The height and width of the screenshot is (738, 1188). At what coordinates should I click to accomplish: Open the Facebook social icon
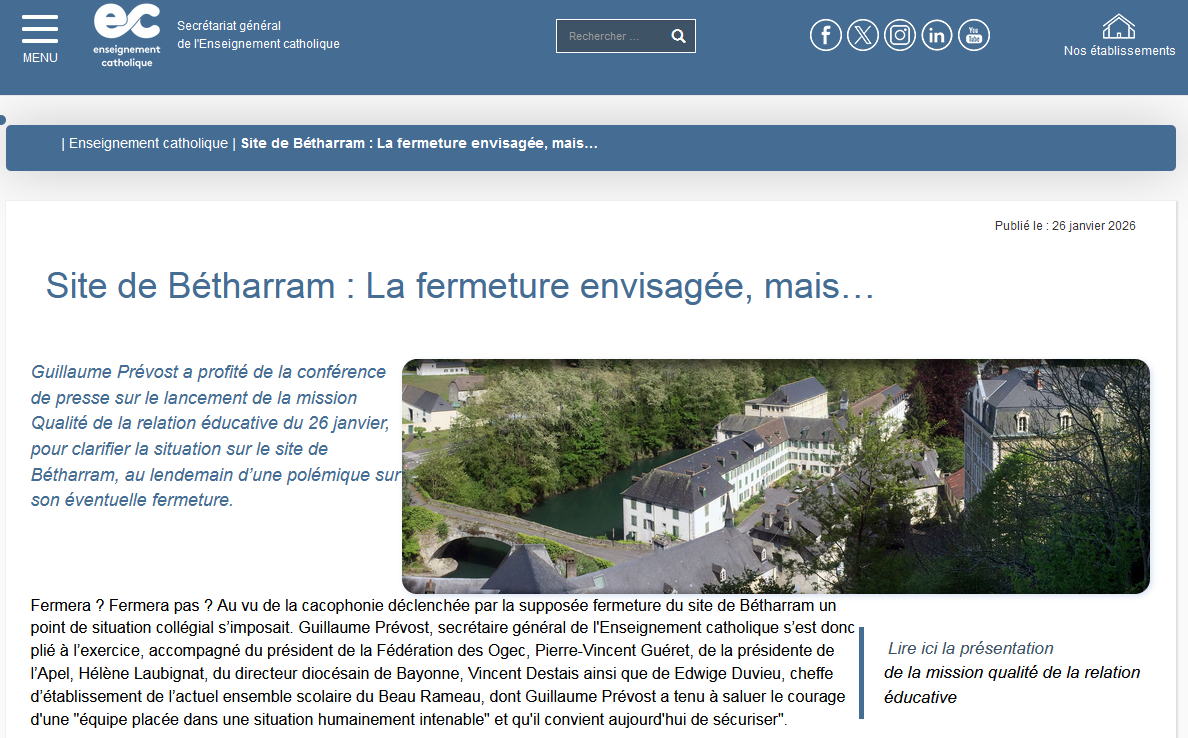[825, 36]
